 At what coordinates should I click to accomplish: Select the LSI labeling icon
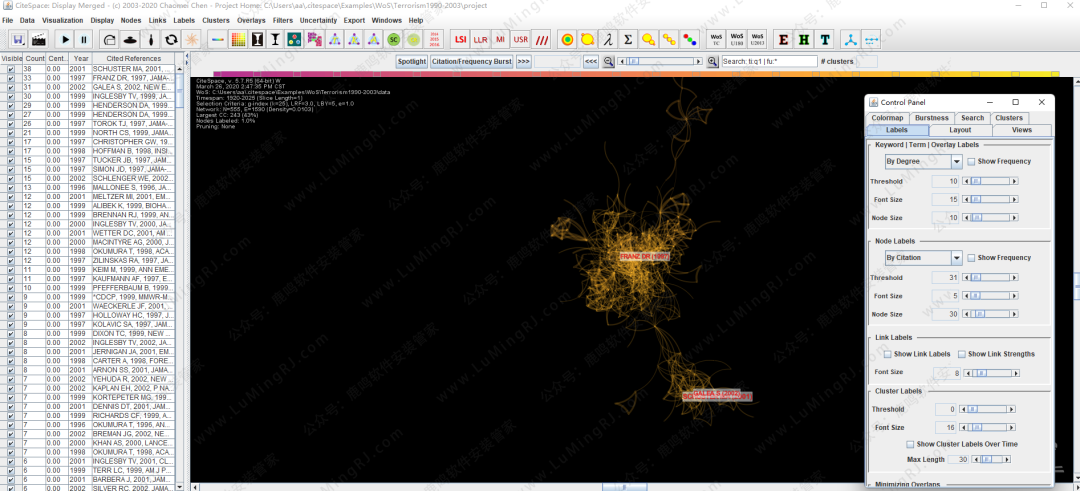click(460, 39)
